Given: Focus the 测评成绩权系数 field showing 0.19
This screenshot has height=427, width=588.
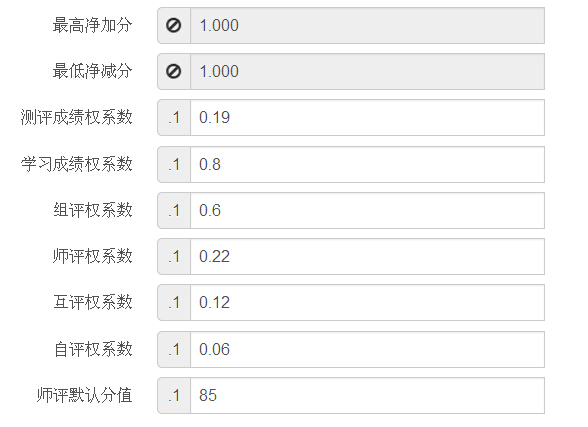Looking at the screenshot, I should pyautogui.click(x=368, y=118).
